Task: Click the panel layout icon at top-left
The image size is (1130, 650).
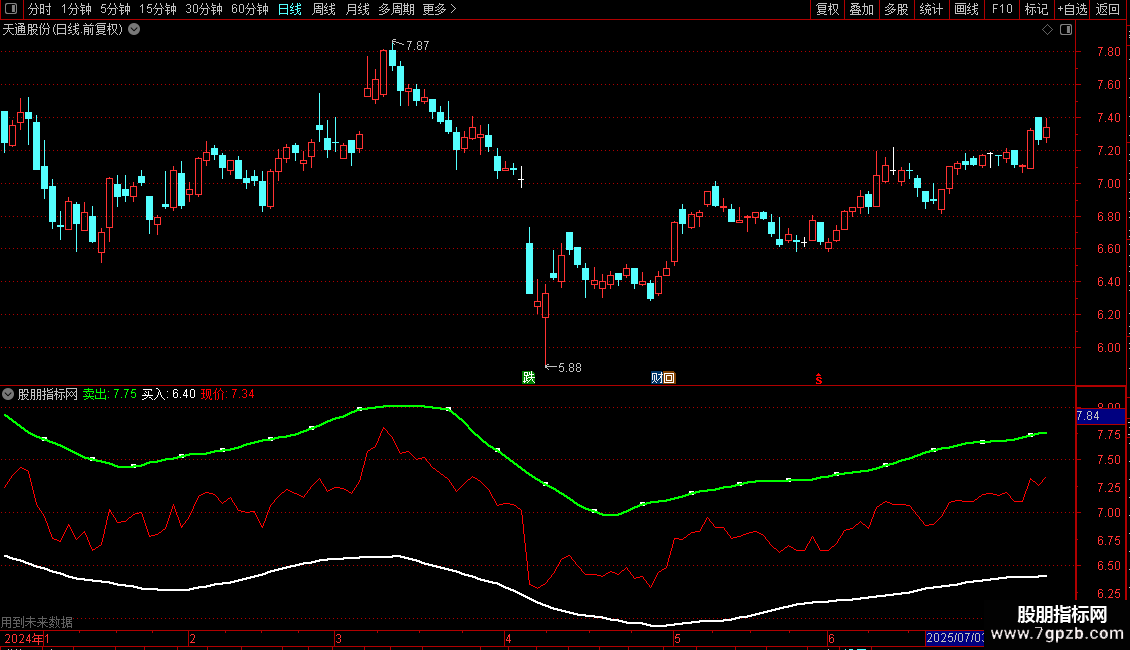Action: 11,9
